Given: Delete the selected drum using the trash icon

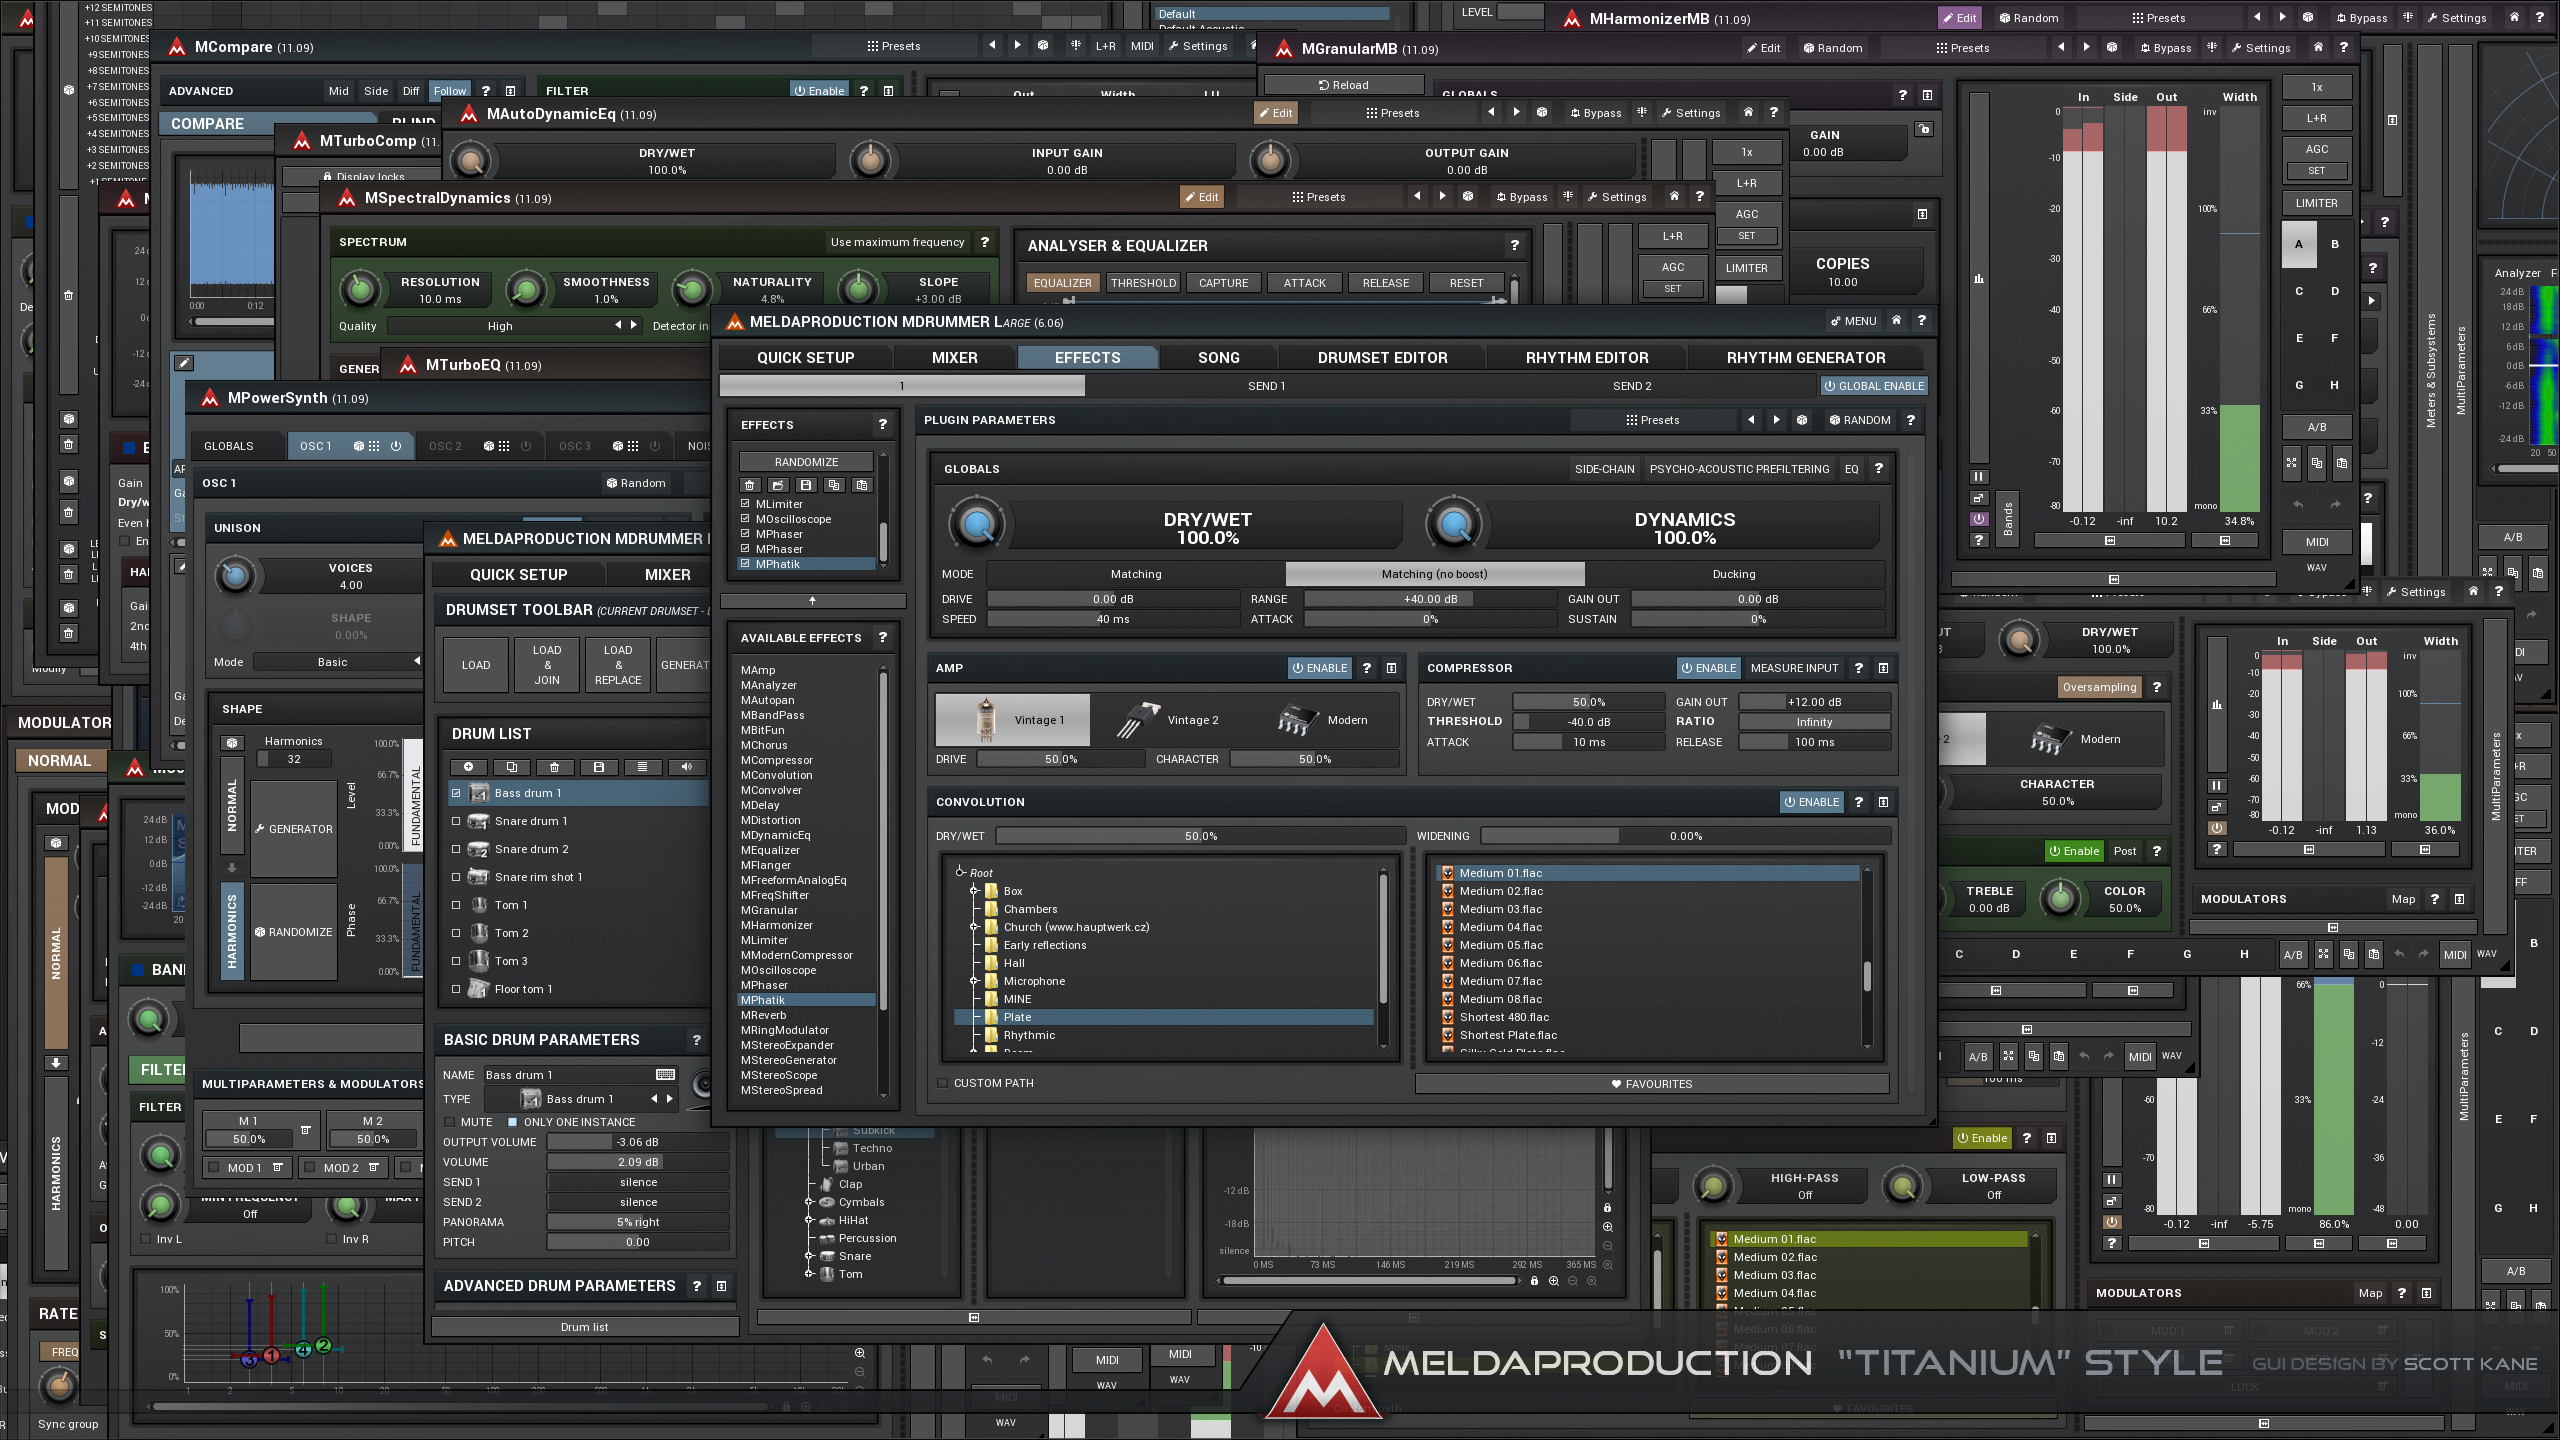Looking at the screenshot, I should pyautogui.click(x=555, y=766).
